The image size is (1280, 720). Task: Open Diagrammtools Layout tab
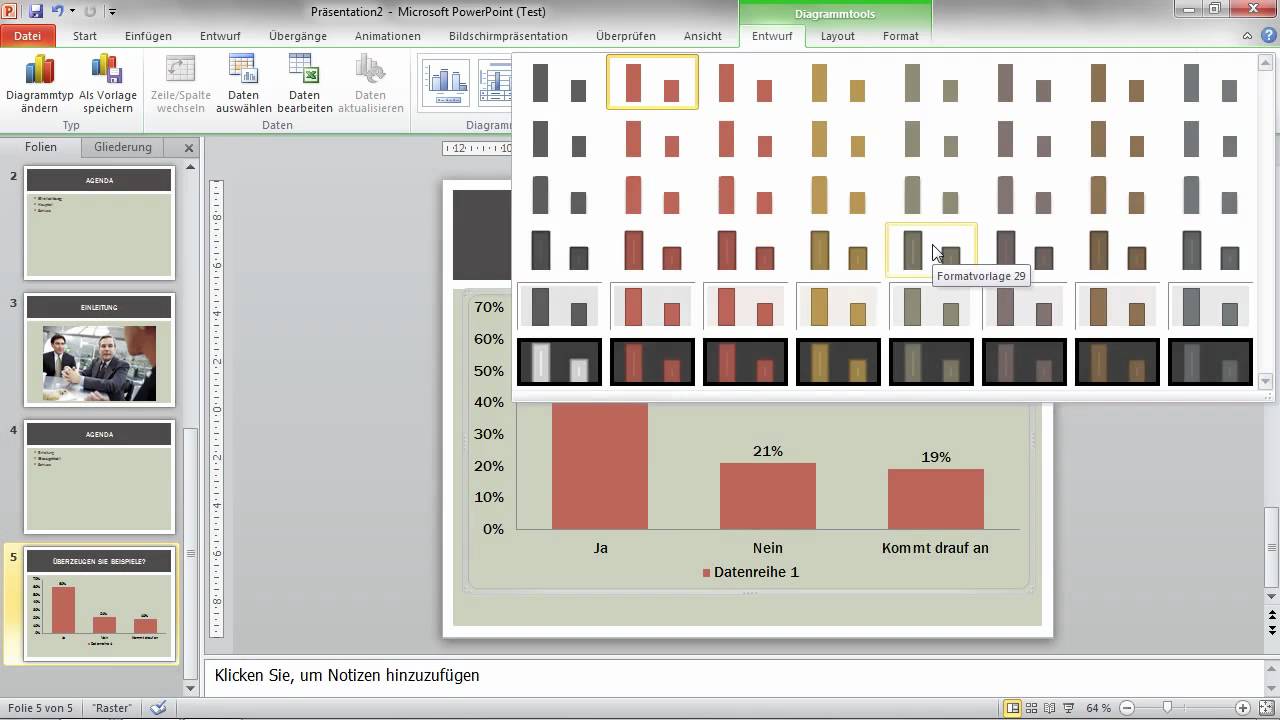click(838, 36)
